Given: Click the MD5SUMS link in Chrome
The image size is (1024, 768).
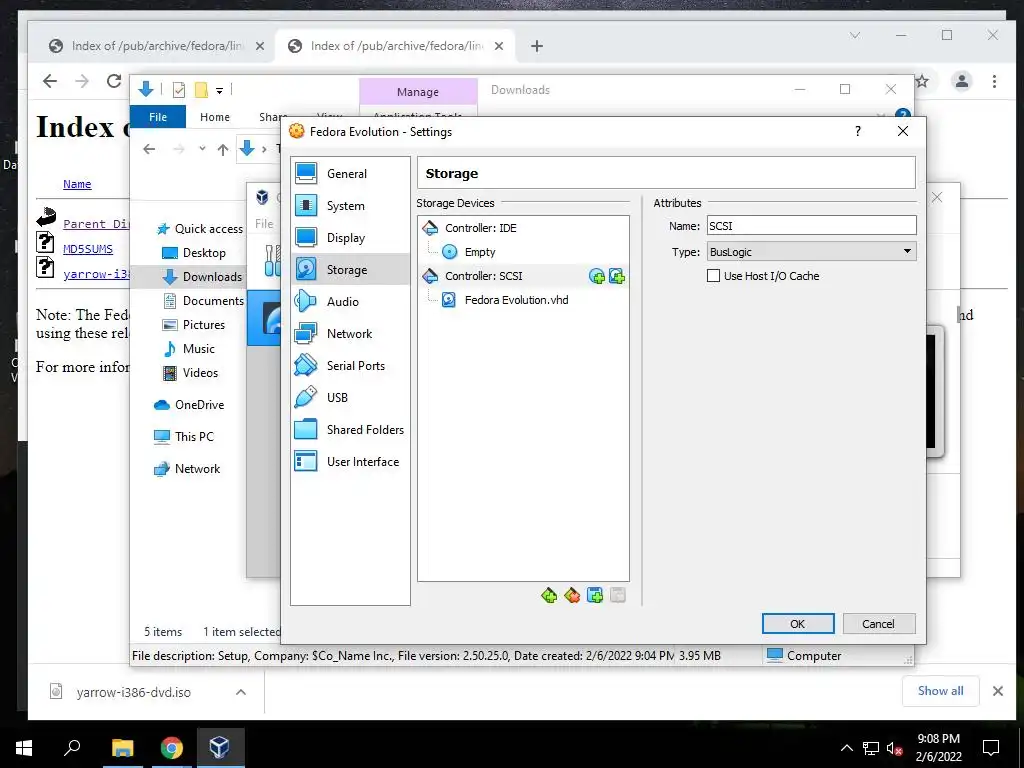Looking at the screenshot, I should pyautogui.click(x=88, y=249).
